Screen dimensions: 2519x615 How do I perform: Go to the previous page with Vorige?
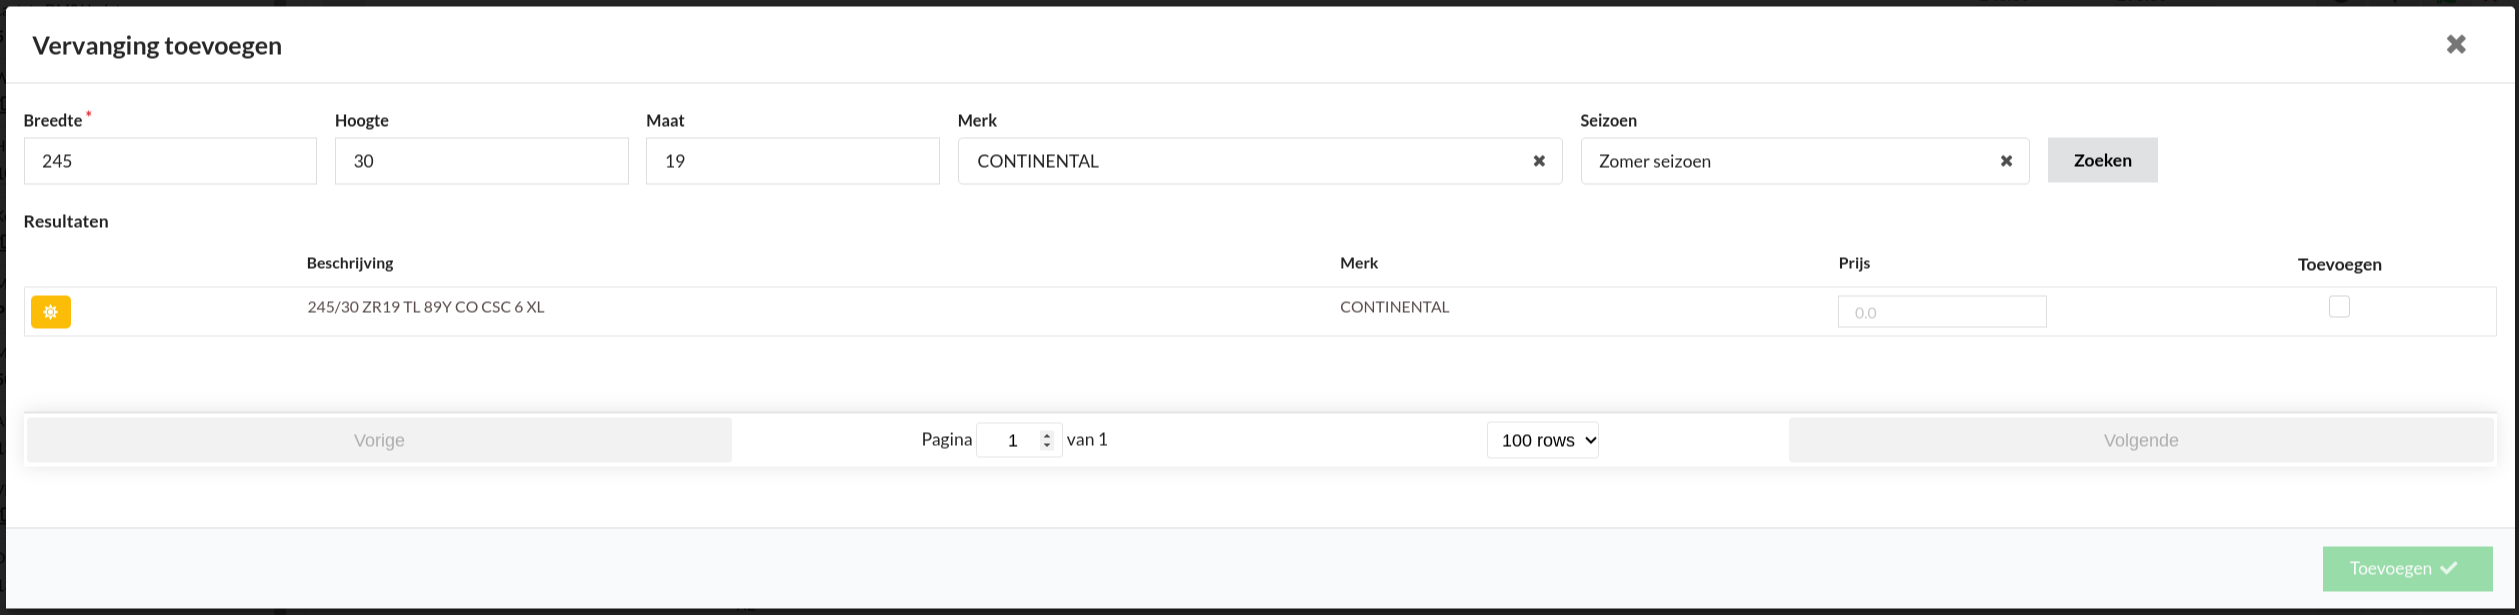click(379, 440)
